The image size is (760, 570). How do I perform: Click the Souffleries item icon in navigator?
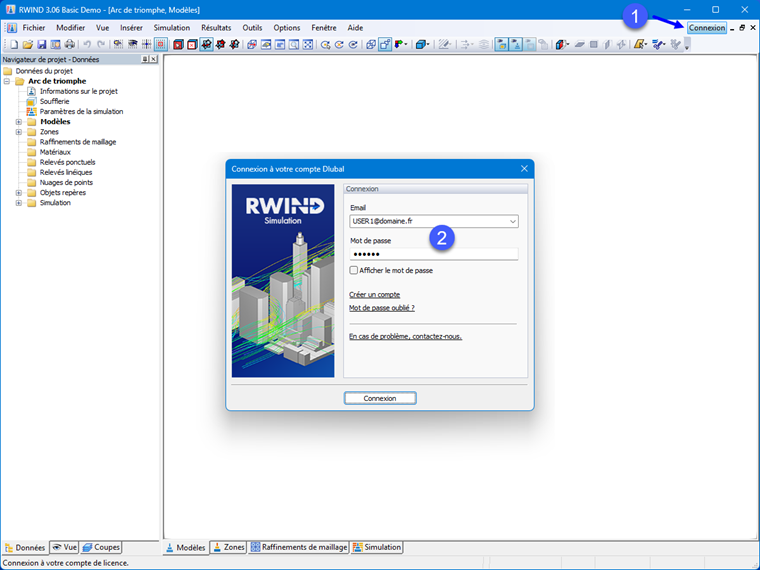pos(31,101)
